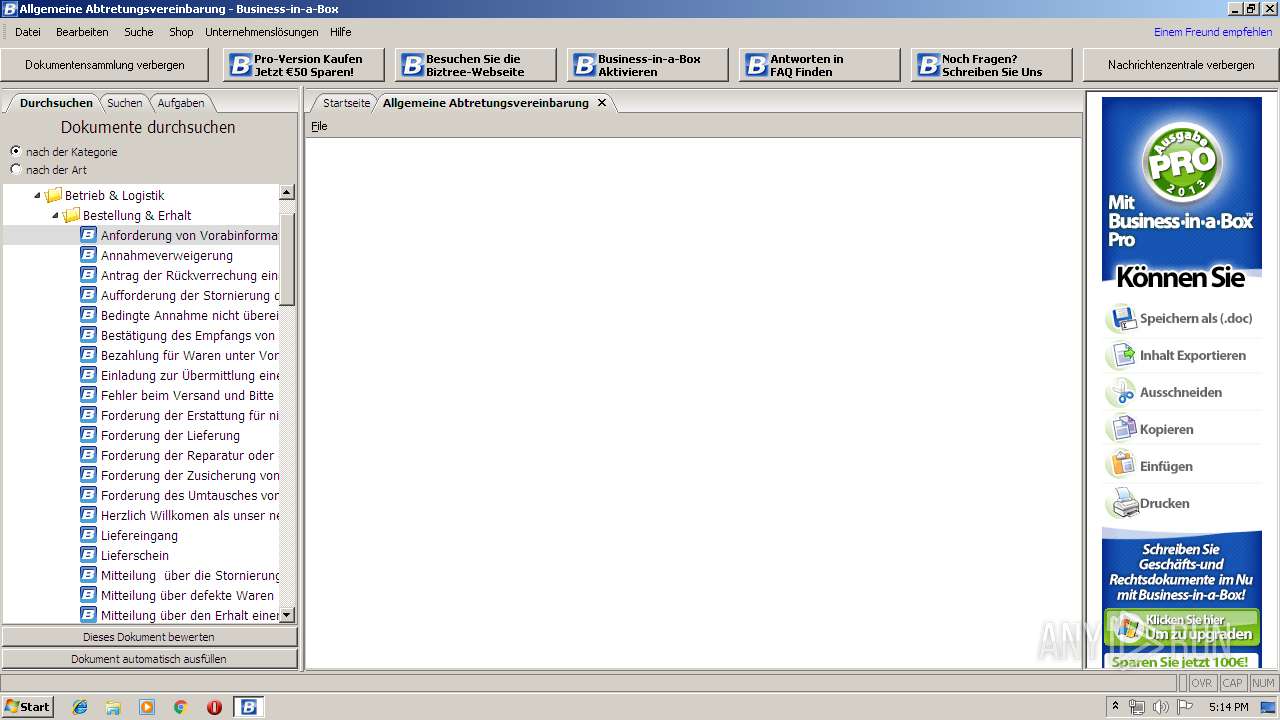This screenshot has width=1280, height=720.
Task: Open Windows Explorer folder taskbar icon
Action: point(113,707)
